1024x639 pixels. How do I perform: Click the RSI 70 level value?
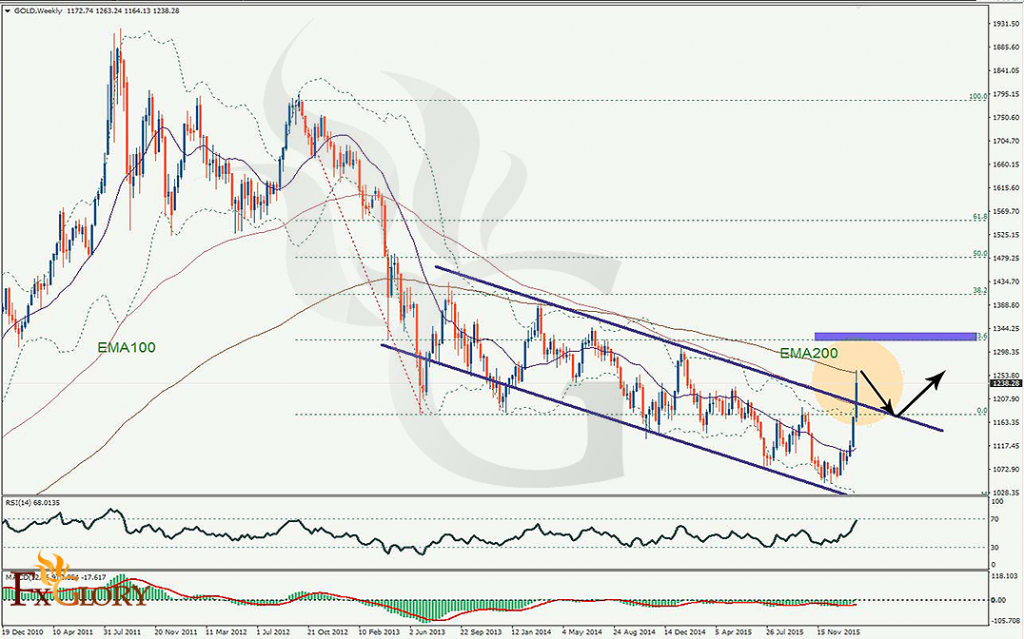(x=995, y=519)
